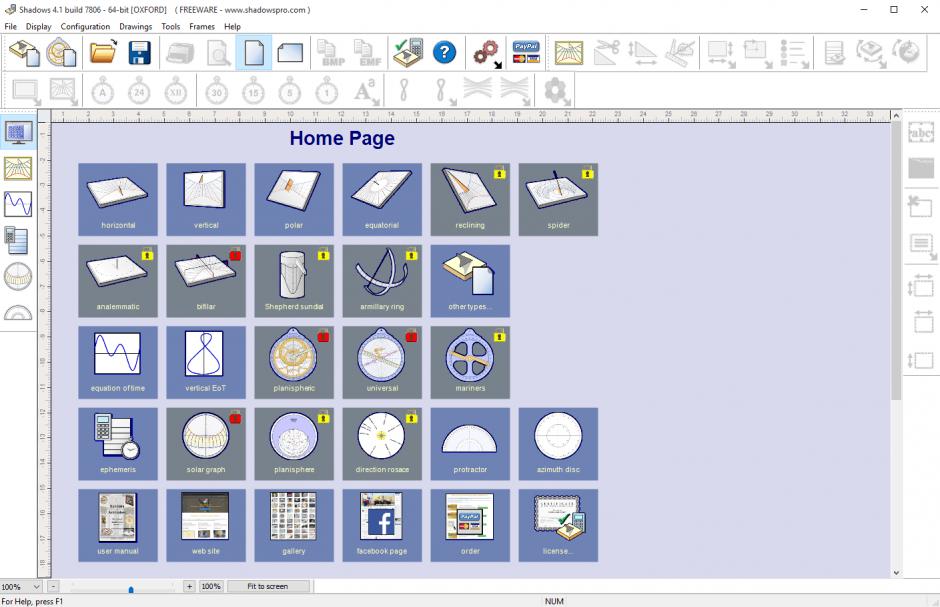Toggle the home screen view in left sidebar
The image size is (940, 607).
pyautogui.click(x=18, y=132)
